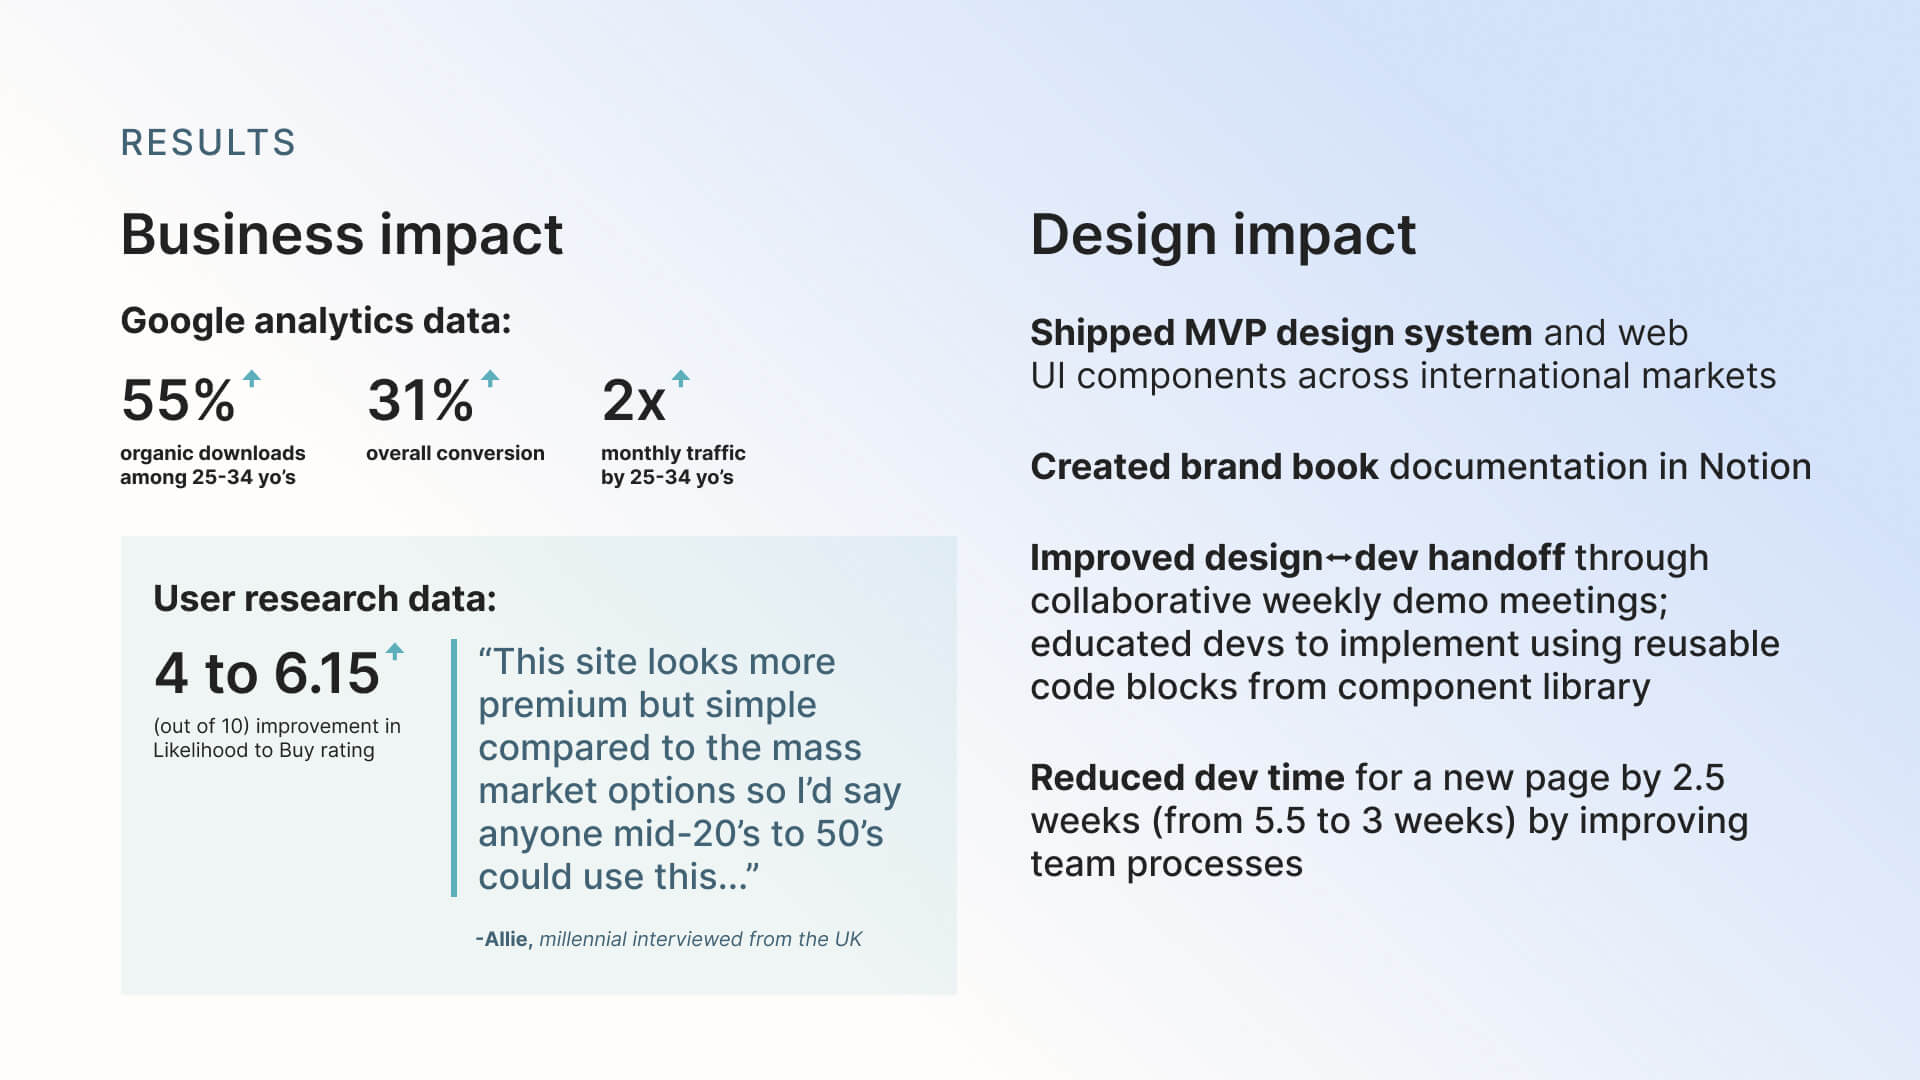Click the 2x monthly traffic figure

pyautogui.click(x=634, y=400)
